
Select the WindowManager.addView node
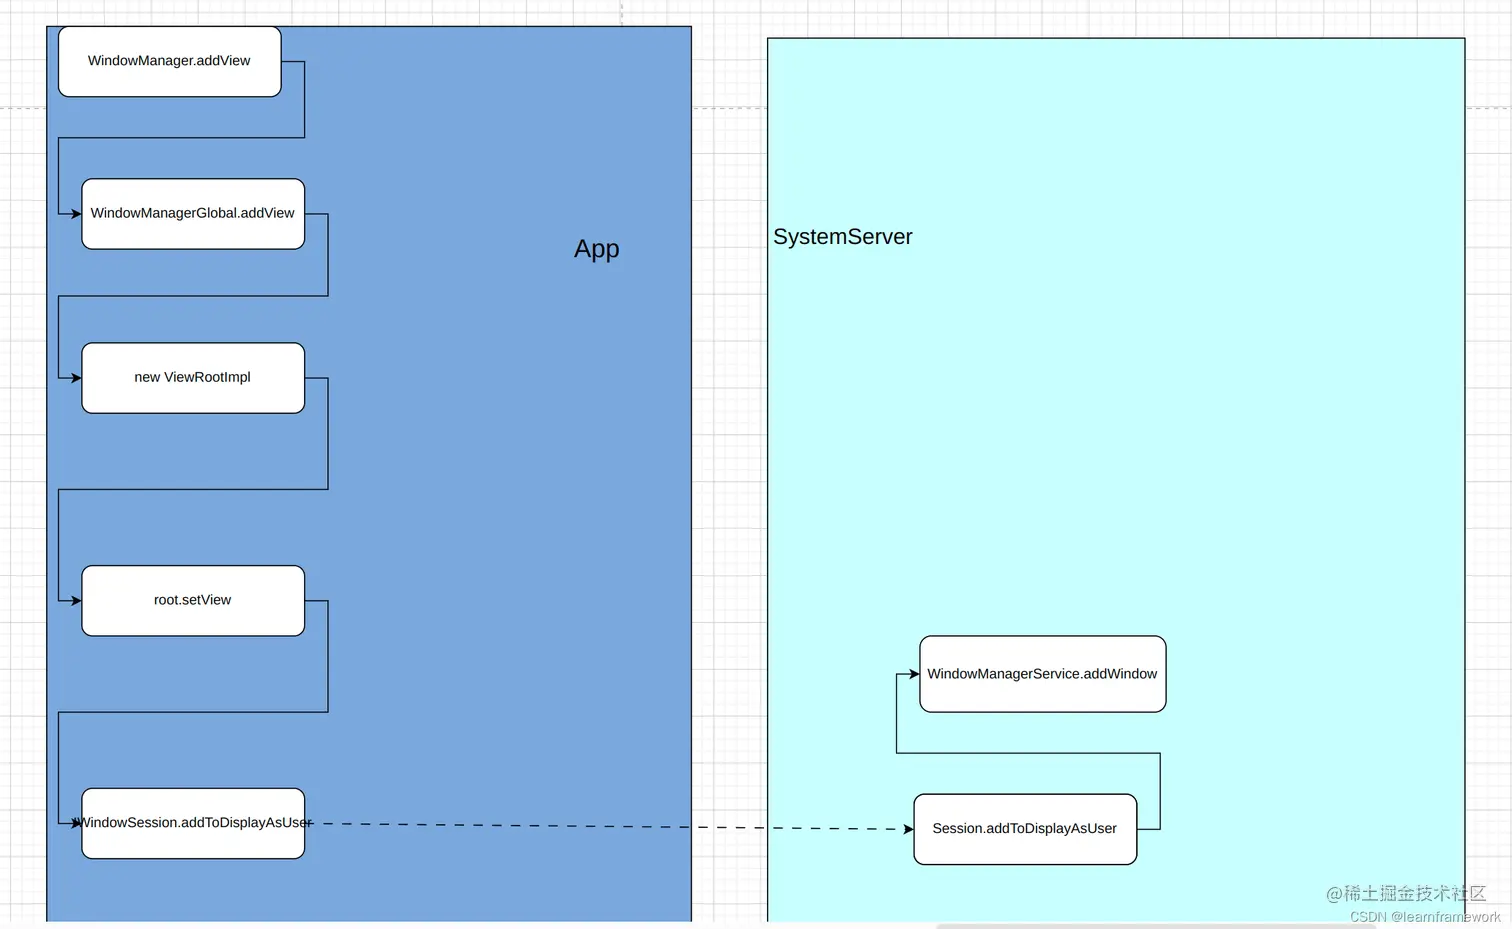[169, 61]
